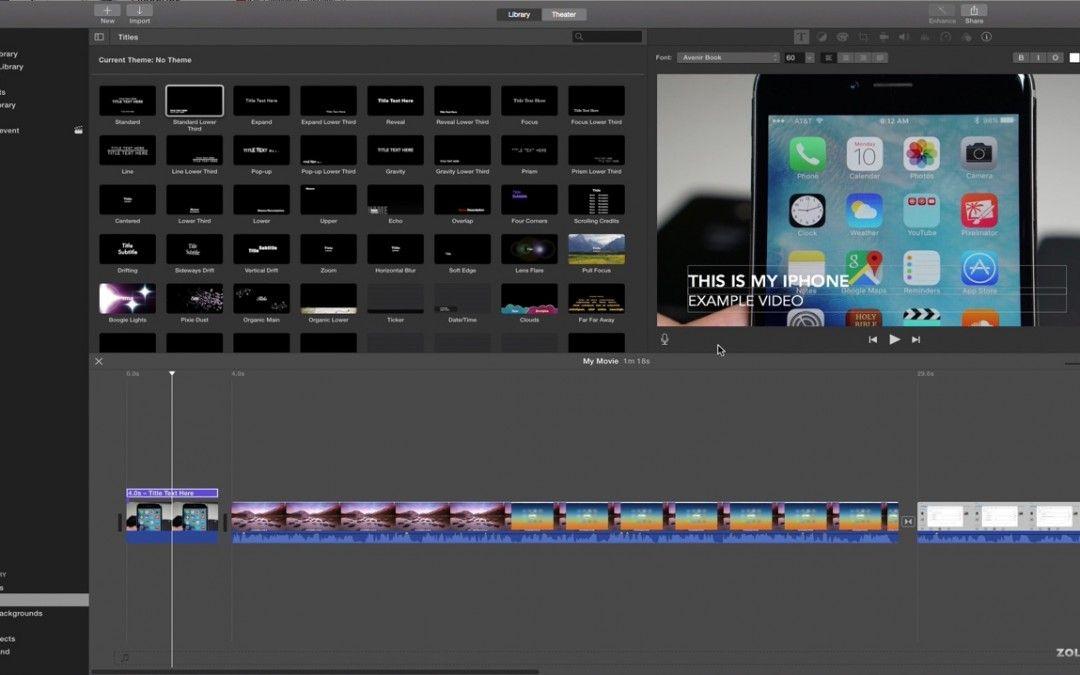This screenshot has height=675, width=1080.
Task: Align the title text left
Action: [829, 58]
